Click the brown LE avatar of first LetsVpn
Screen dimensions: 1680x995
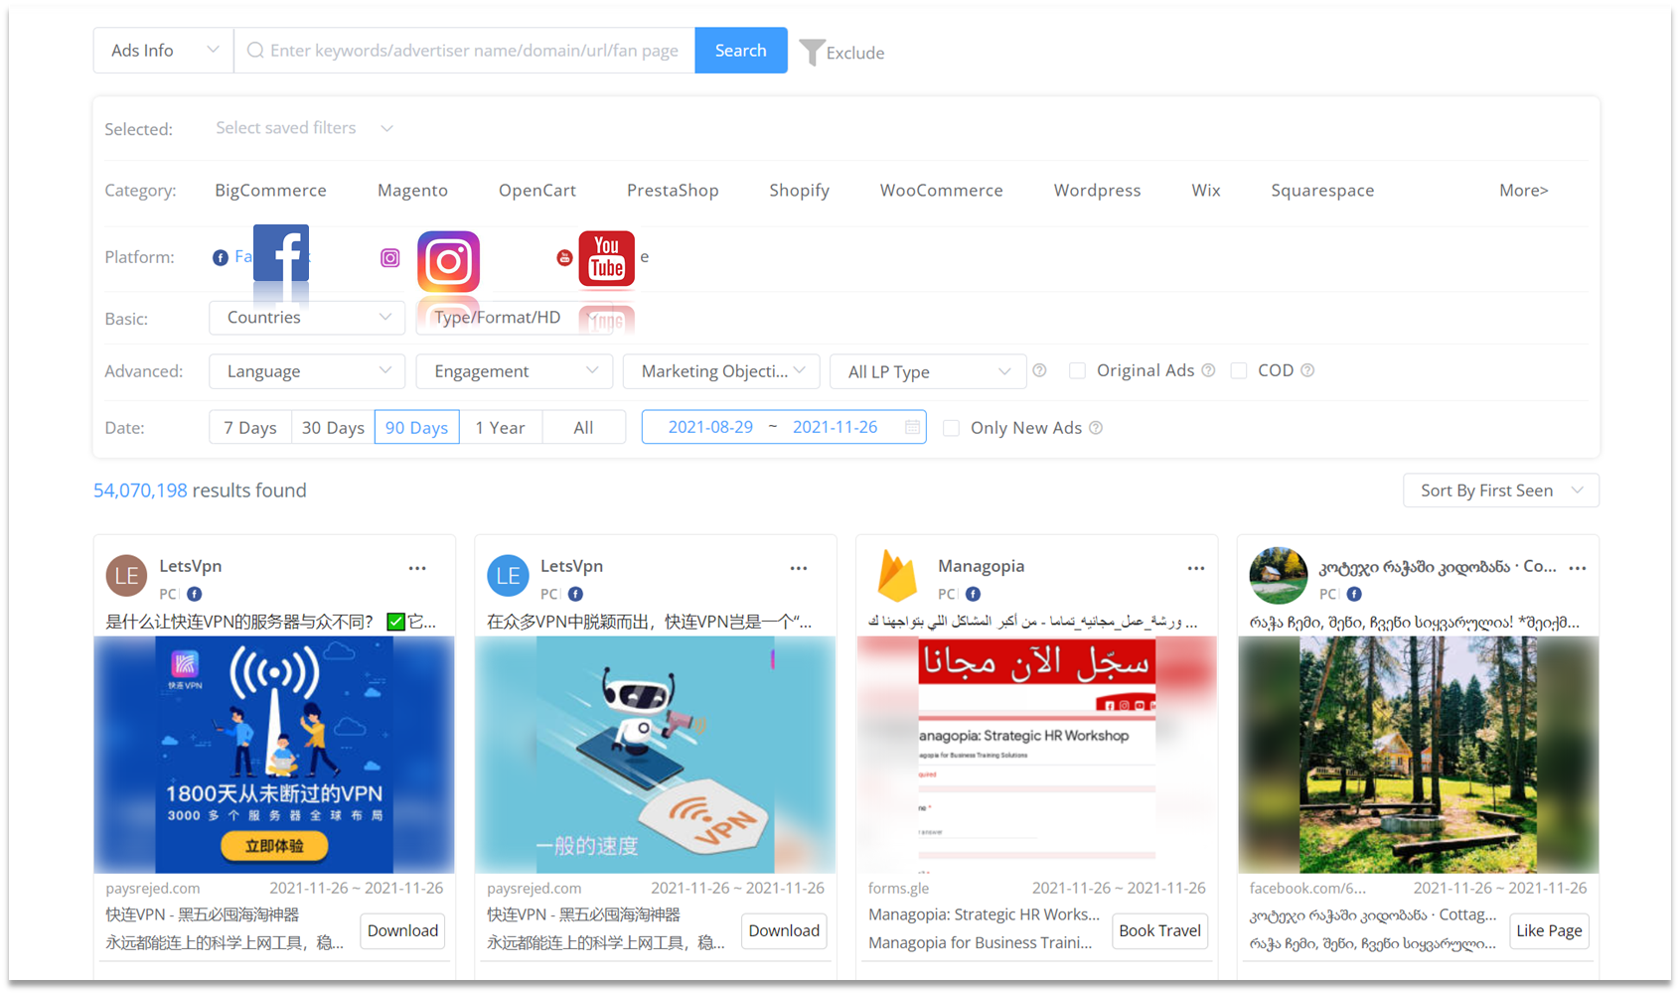click(127, 576)
